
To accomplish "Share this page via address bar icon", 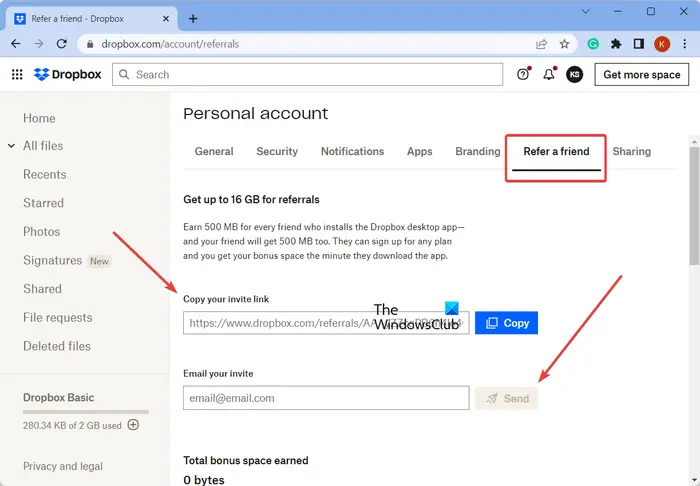I will pyautogui.click(x=542, y=44).
